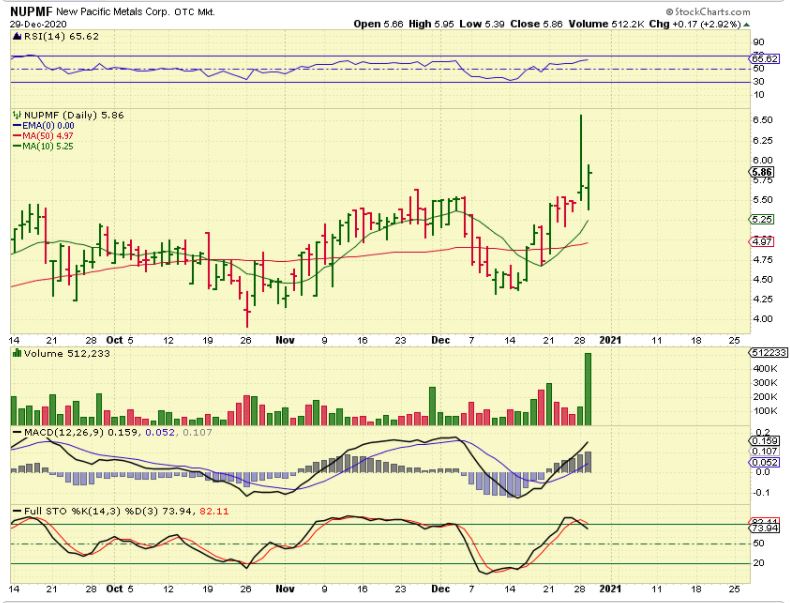This screenshot has height=603, width=790.
Task: Click the Nov label on bottom stochastic axis
Action: click(x=285, y=589)
